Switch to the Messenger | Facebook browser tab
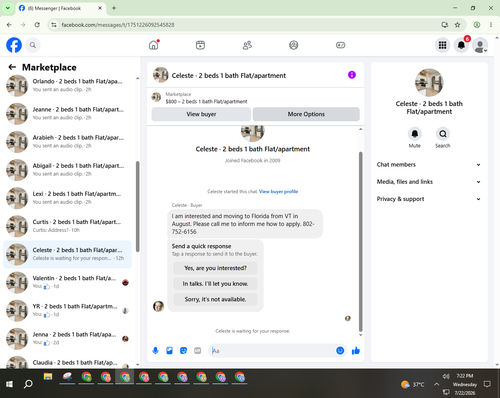 click(61, 8)
